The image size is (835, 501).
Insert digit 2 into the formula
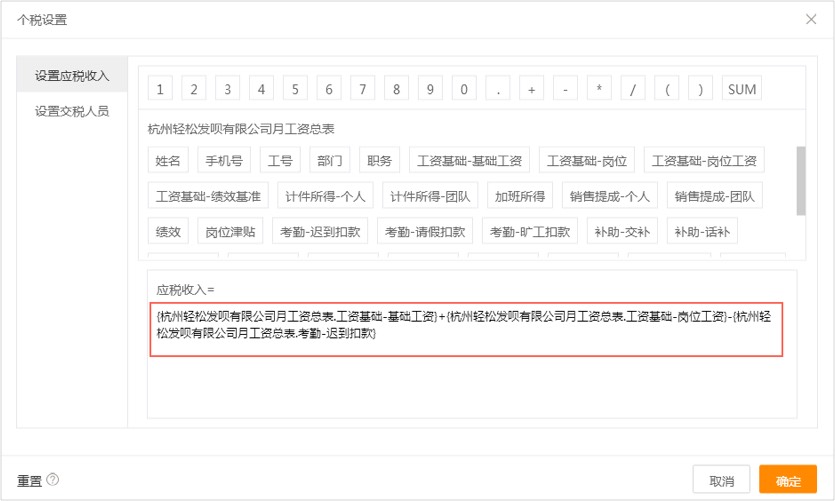(x=194, y=89)
